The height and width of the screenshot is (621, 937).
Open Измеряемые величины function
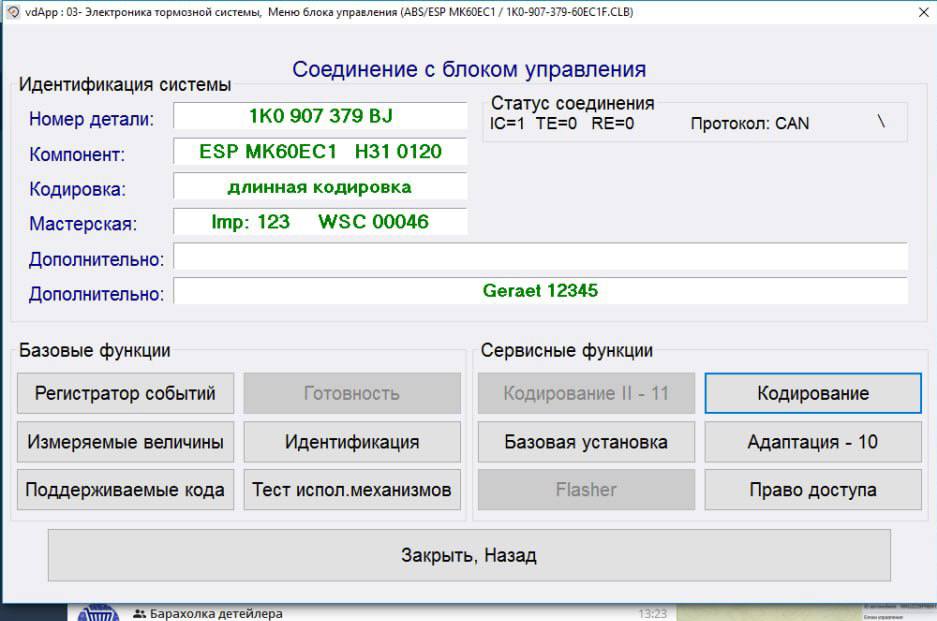pyautogui.click(x=125, y=442)
